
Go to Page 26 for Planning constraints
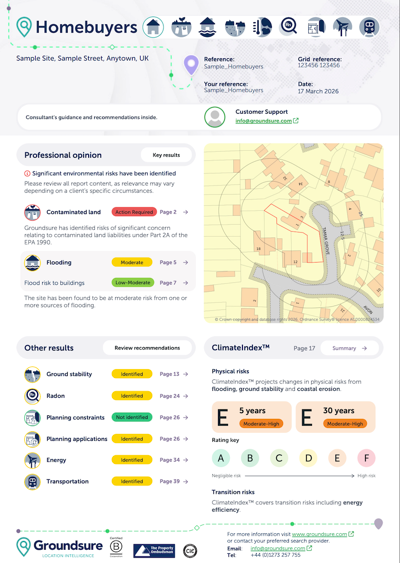tap(174, 417)
